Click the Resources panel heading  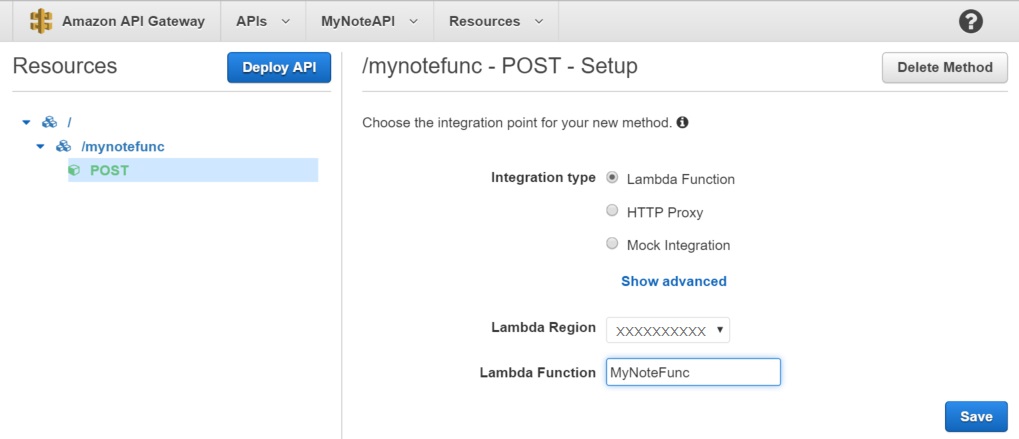pos(65,66)
